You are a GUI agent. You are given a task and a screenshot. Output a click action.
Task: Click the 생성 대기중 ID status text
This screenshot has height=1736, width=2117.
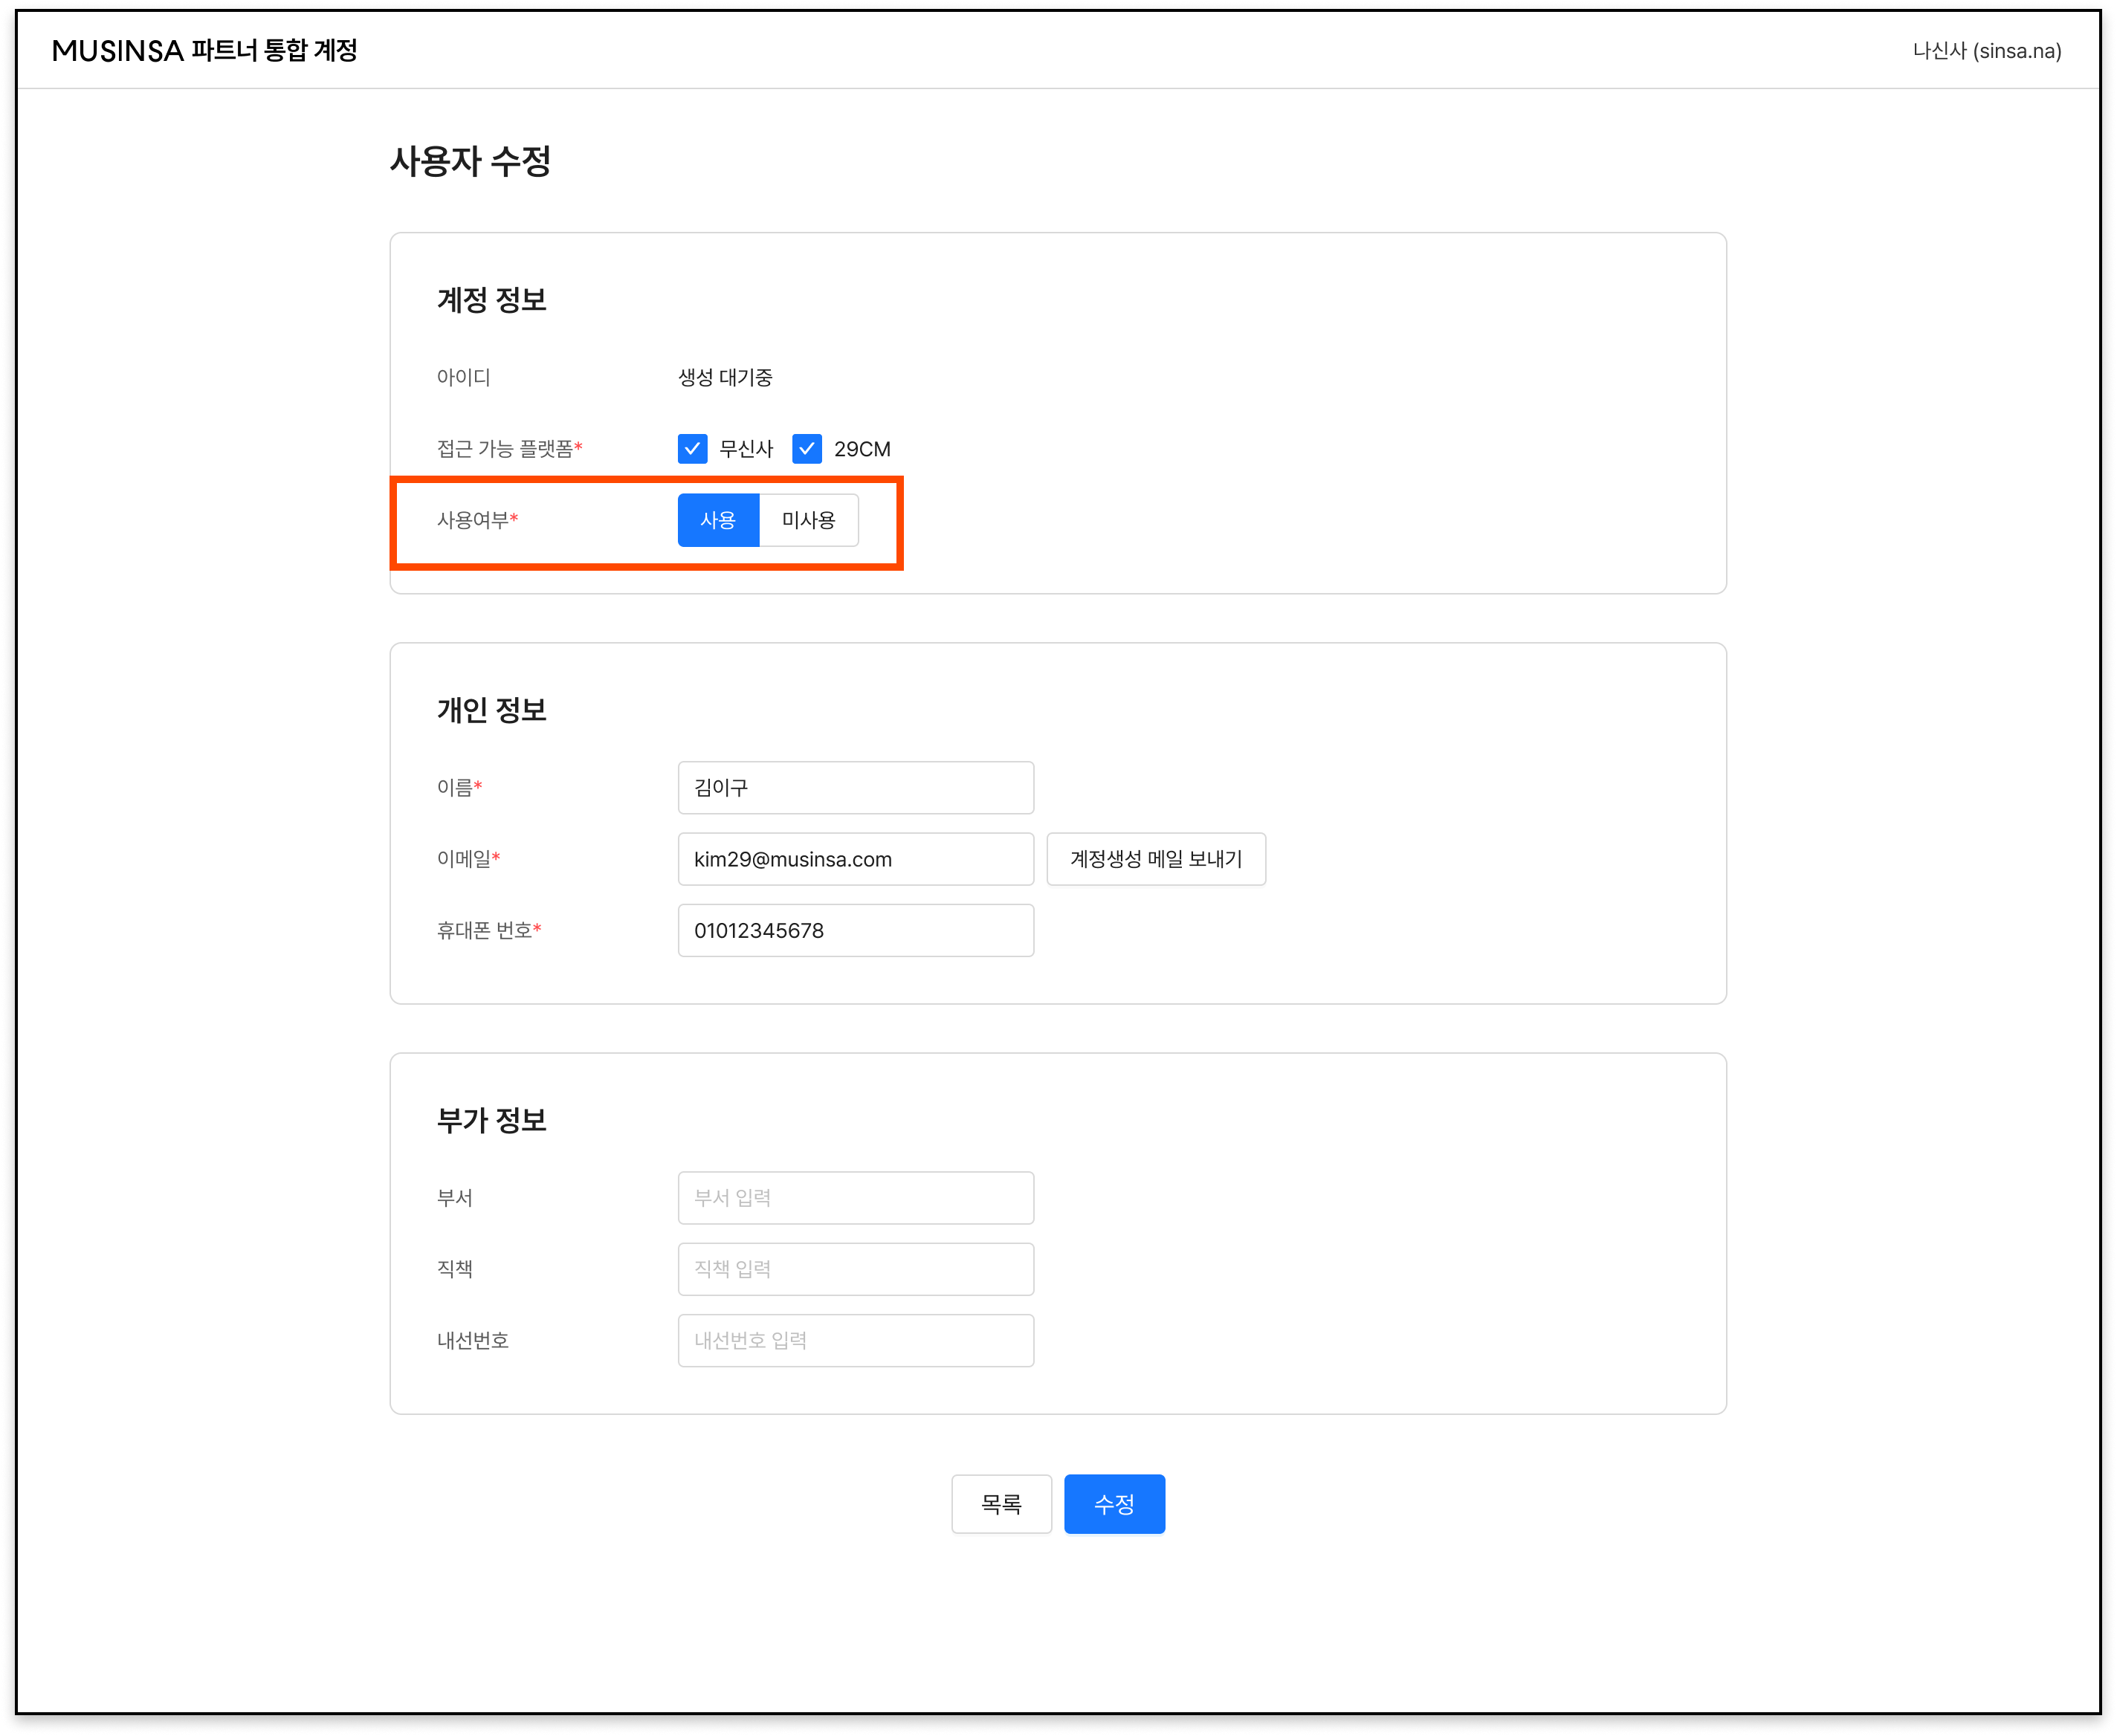(x=725, y=378)
